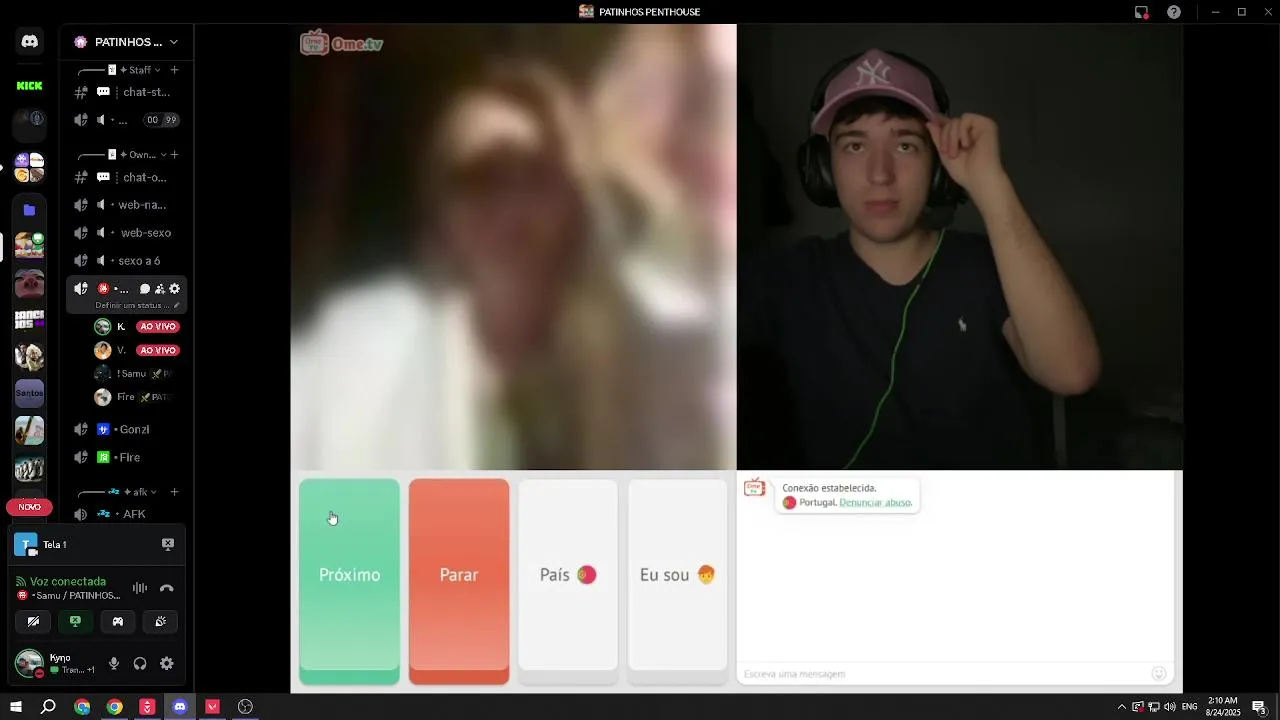
Task: Create channel in the Staff category
Action: 175,70
